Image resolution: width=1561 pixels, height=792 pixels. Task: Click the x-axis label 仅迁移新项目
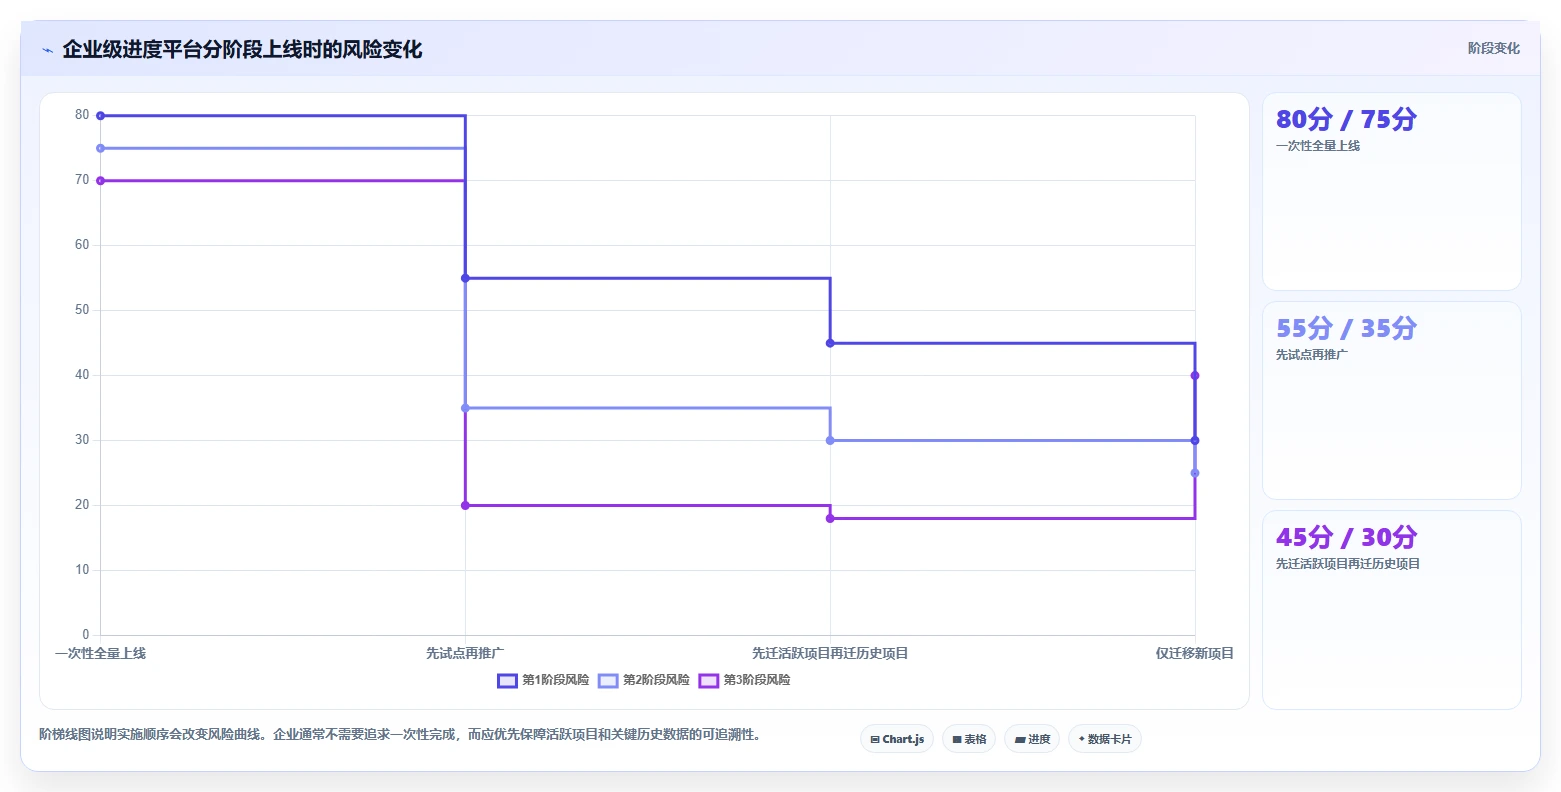point(1195,653)
